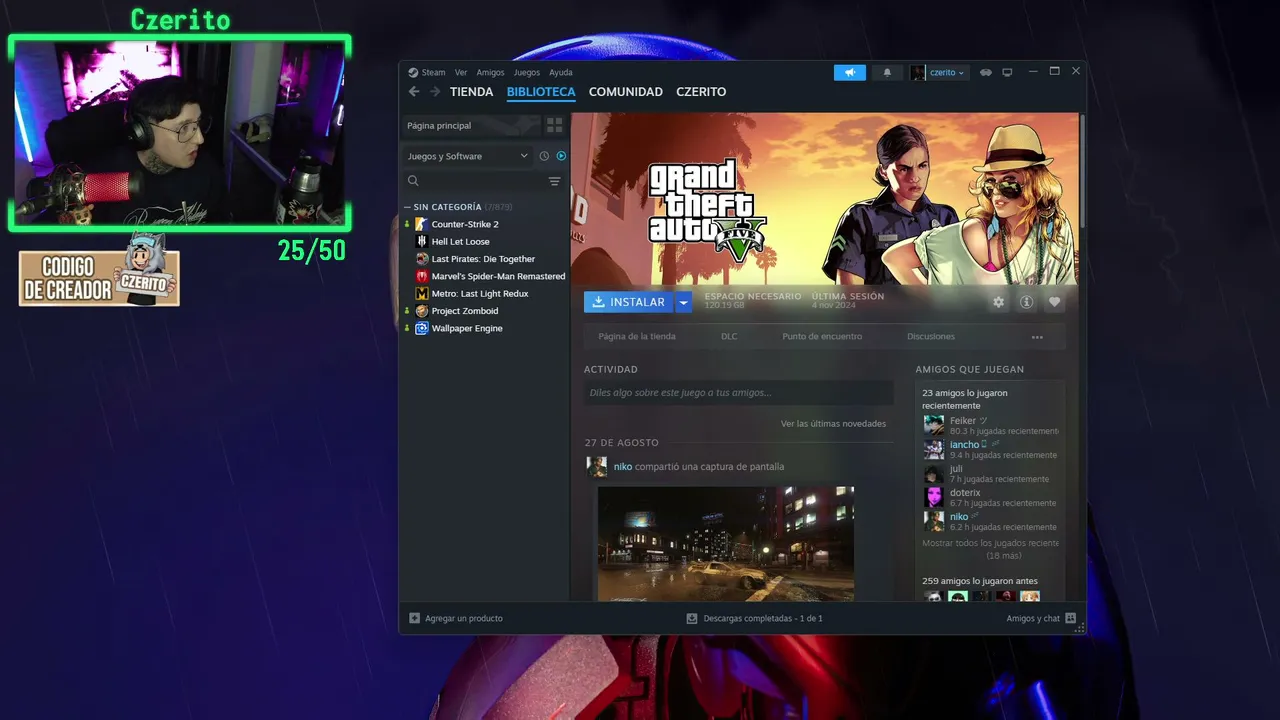Open the Discusiones link

(x=931, y=337)
